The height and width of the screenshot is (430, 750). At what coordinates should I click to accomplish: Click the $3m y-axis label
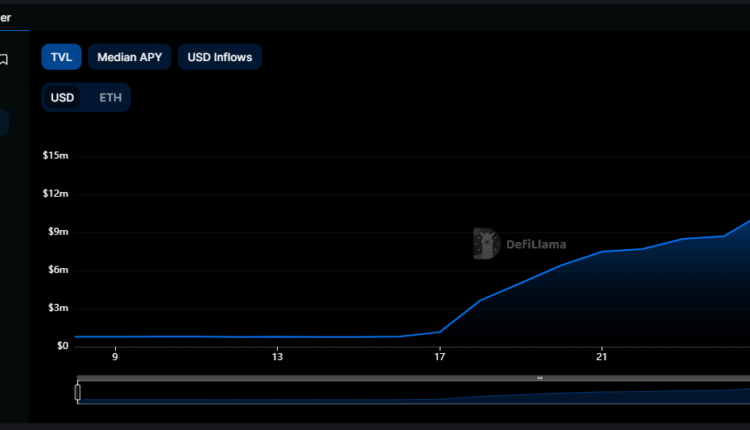pos(57,308)
